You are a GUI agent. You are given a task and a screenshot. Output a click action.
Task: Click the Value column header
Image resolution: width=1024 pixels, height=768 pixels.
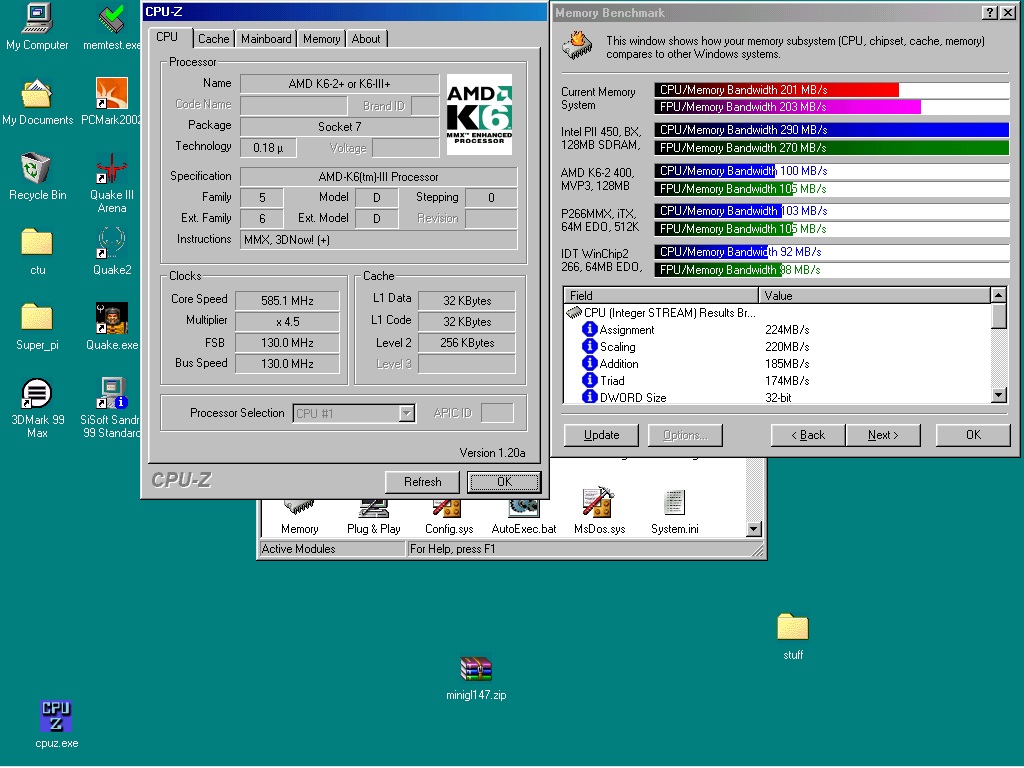[x=875, y=296]
